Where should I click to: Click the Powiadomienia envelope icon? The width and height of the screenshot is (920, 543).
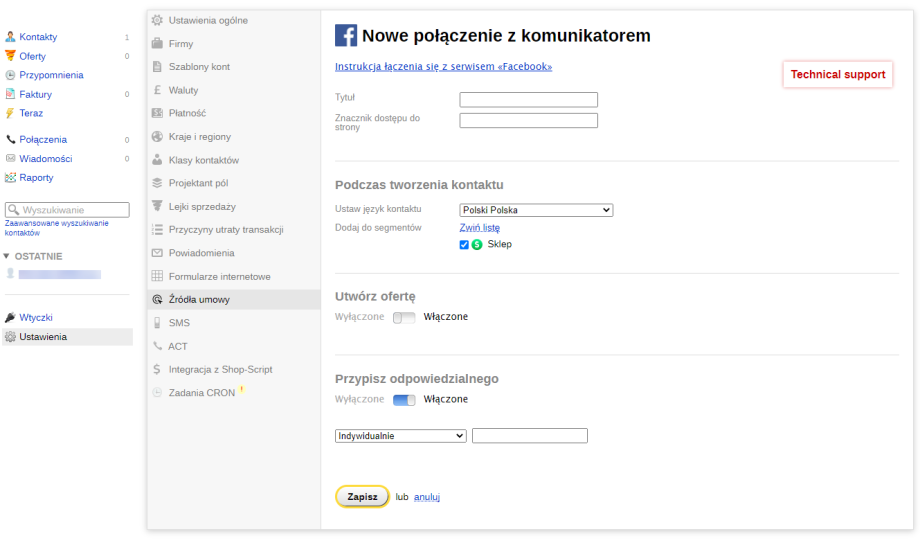pos(157,252)
